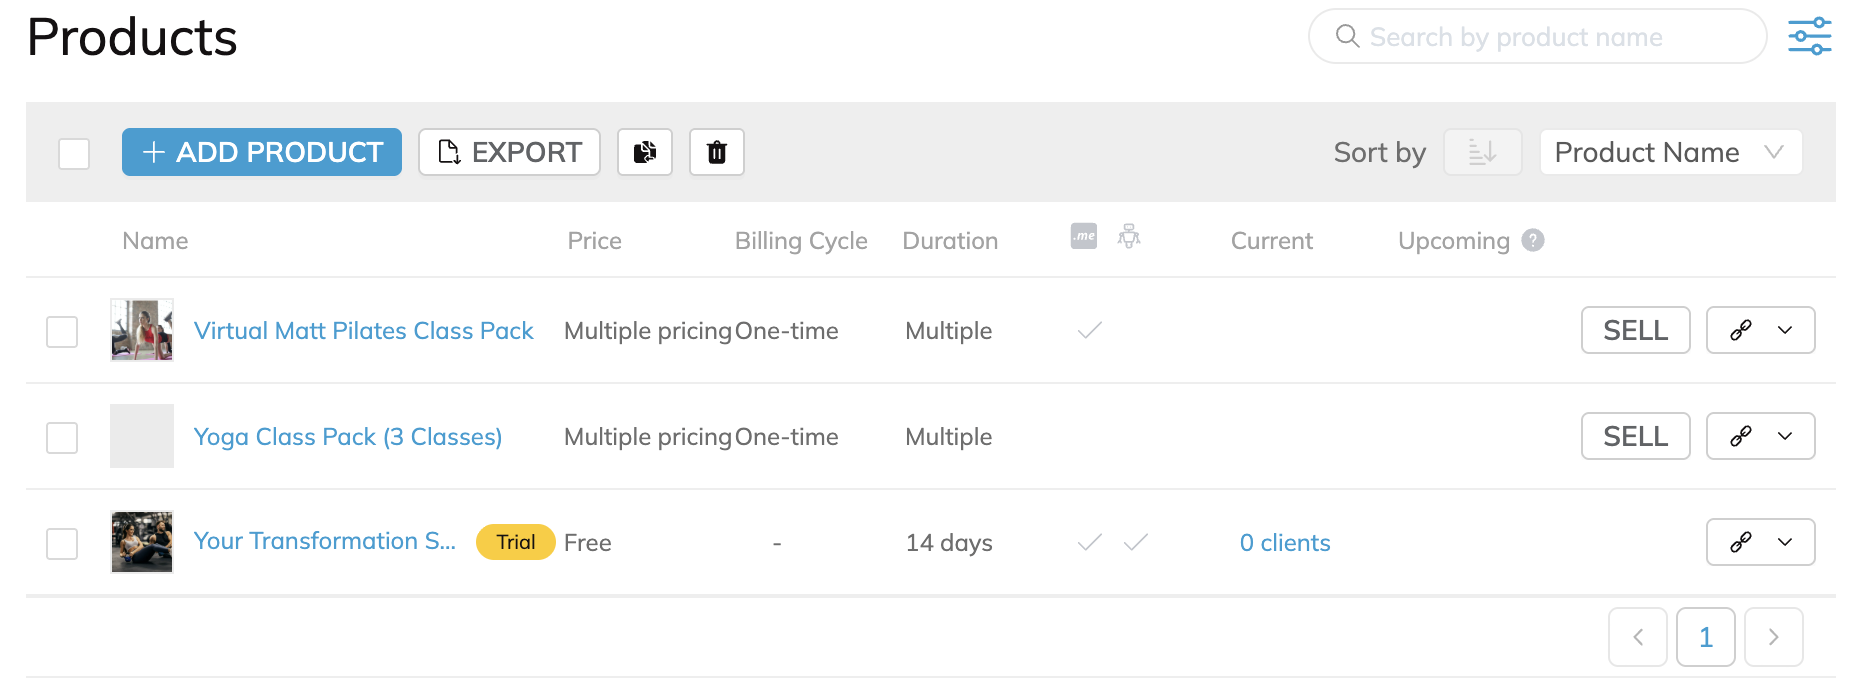Click the trash delete icon
The height and width of the screenshot is (682, 1862).
tap(717, 152)
